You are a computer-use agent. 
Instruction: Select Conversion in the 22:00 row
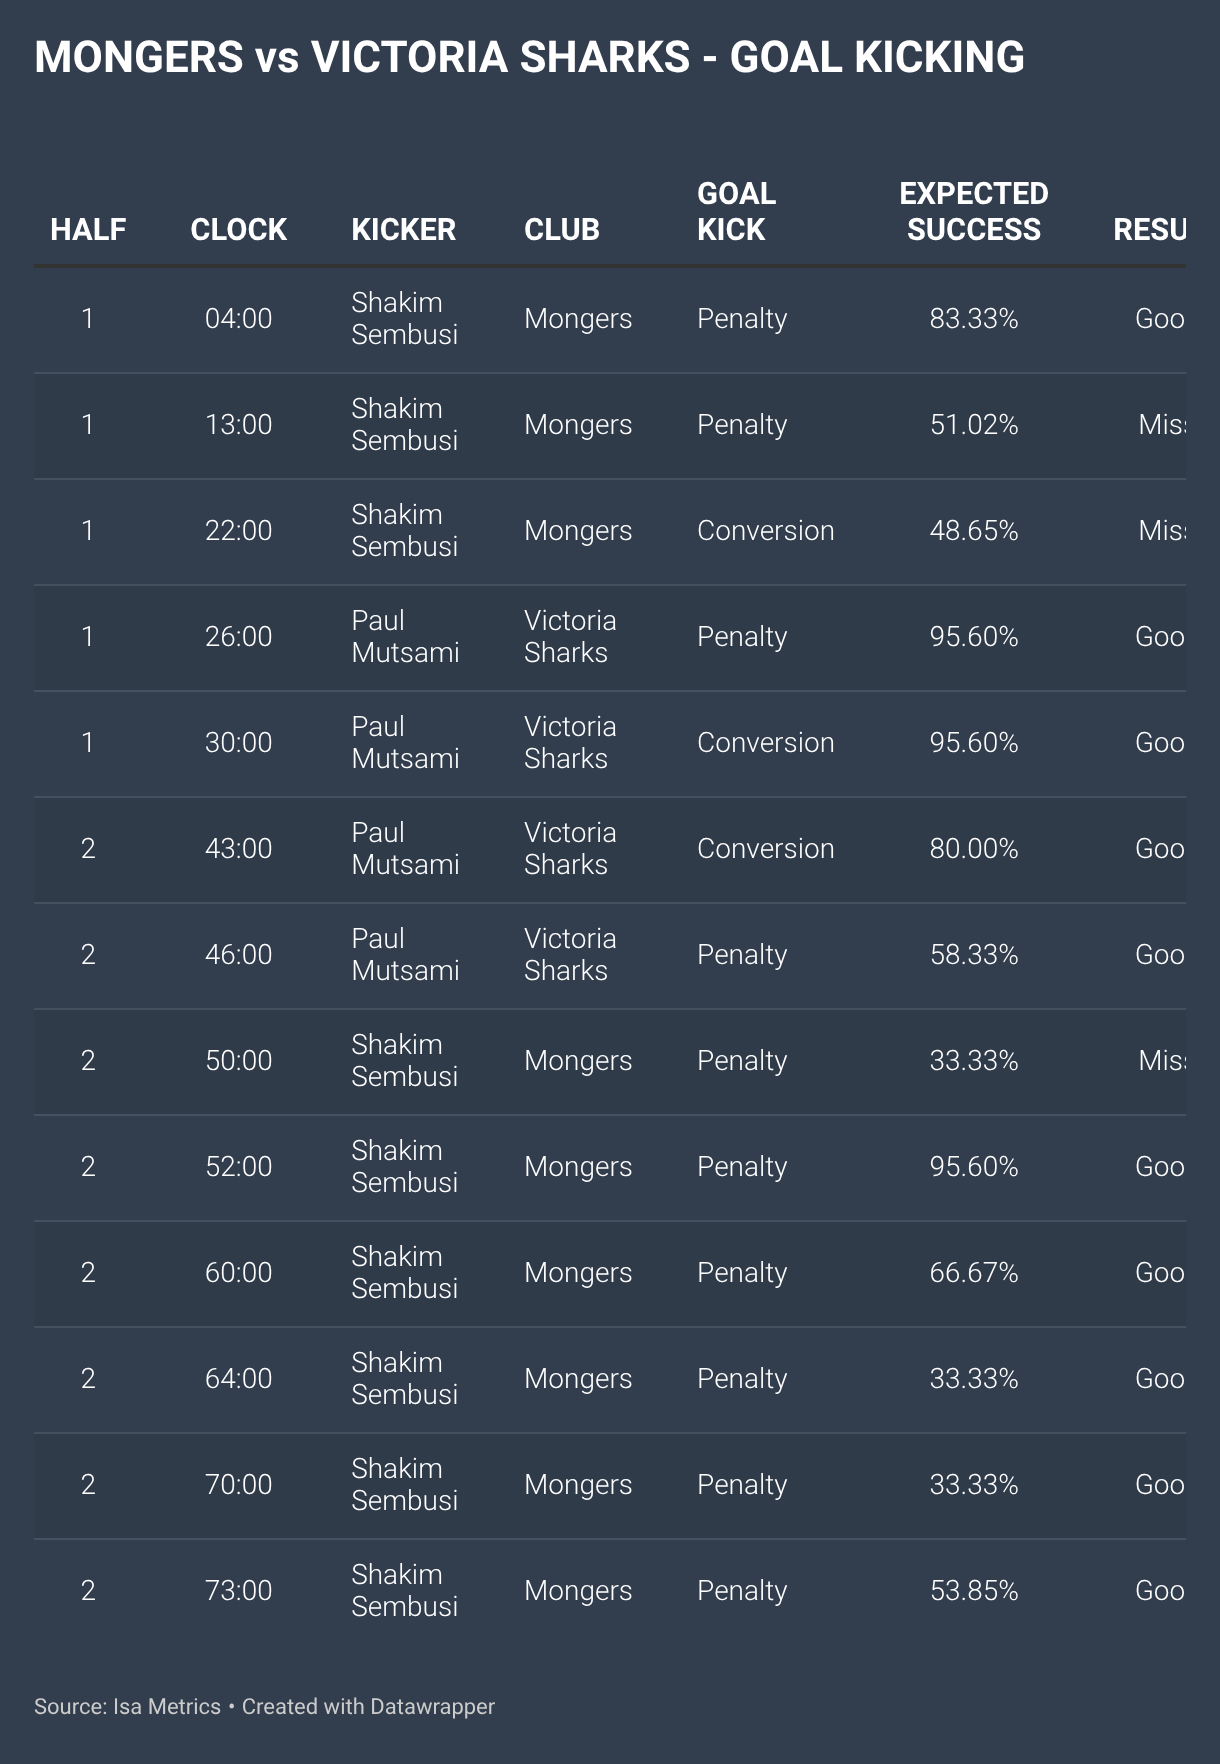765,531
